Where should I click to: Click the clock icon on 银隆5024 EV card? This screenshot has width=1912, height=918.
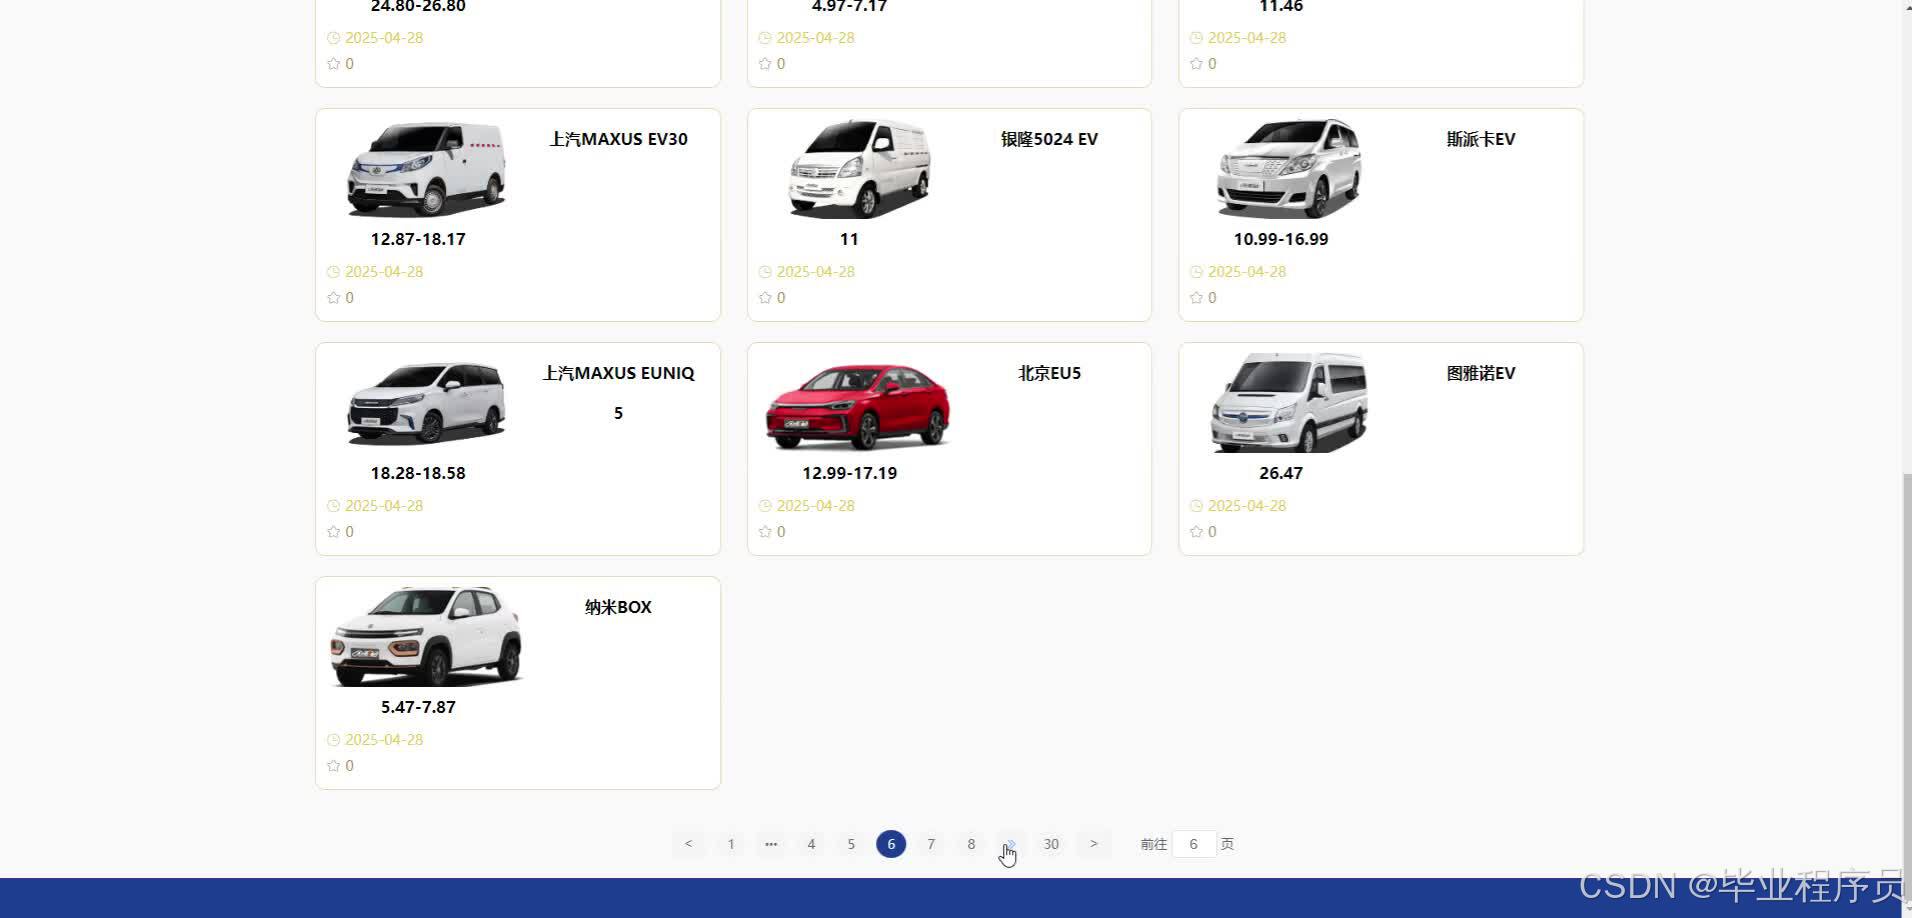[765, 272]
